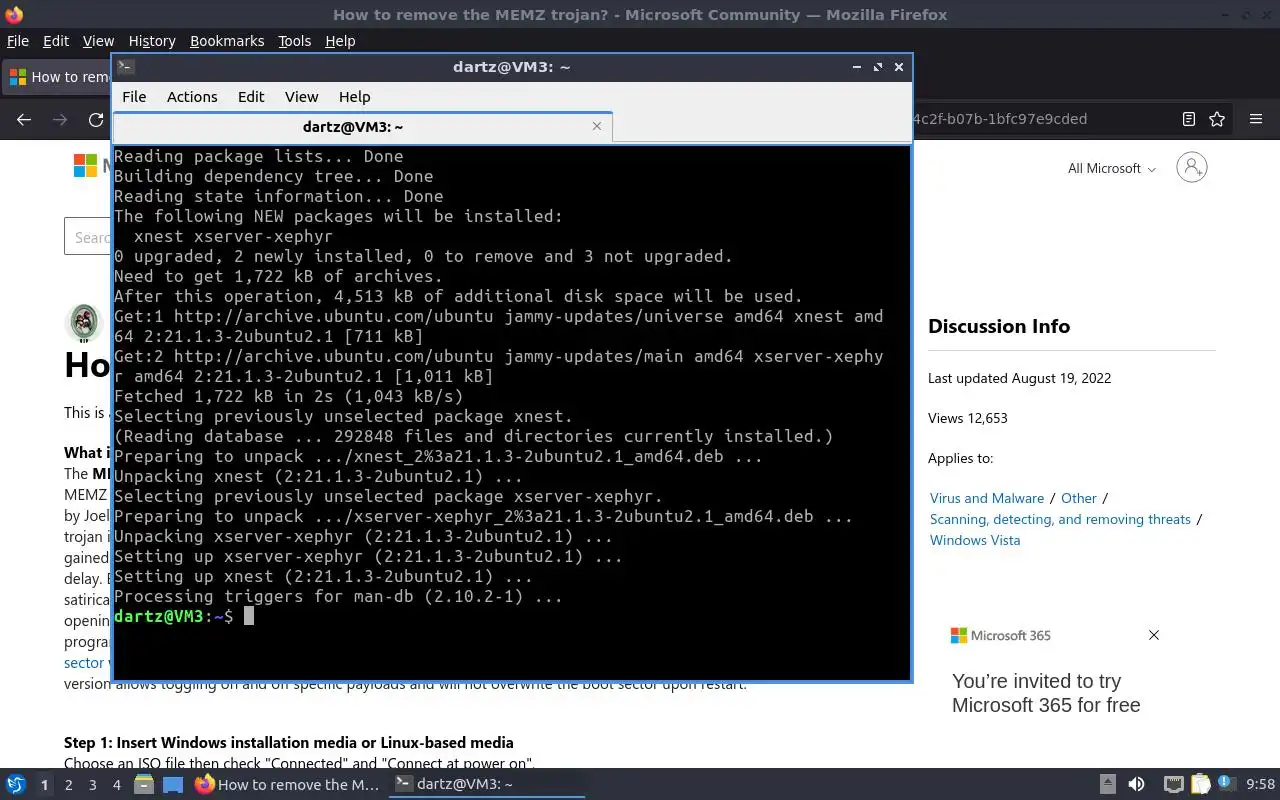Image resolution: width=1280 pixels, height=800 pixels.
Task: Switch to virtual desktop 3
Action: pyautogui.click(x=93, y=785)
